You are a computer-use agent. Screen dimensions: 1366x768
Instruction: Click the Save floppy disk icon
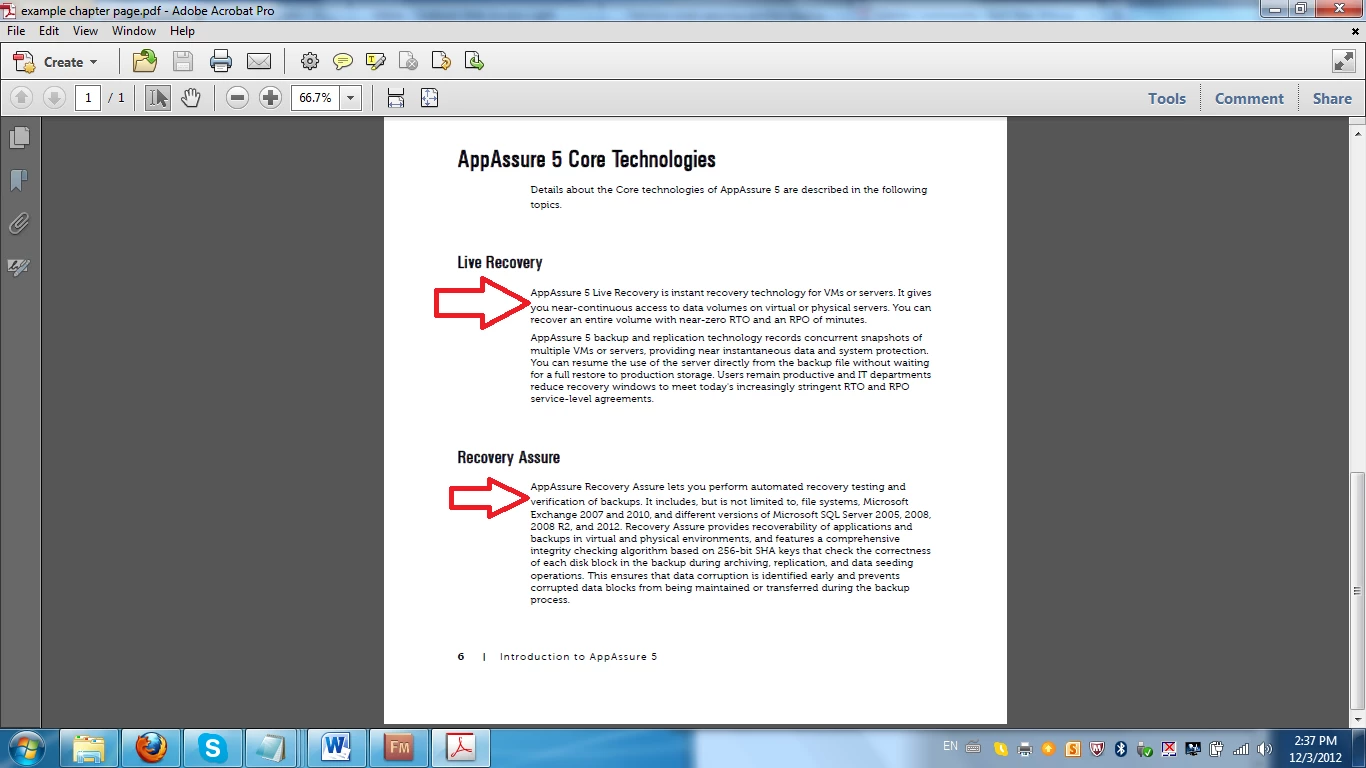pyautogui.click(x=183, y=61)
